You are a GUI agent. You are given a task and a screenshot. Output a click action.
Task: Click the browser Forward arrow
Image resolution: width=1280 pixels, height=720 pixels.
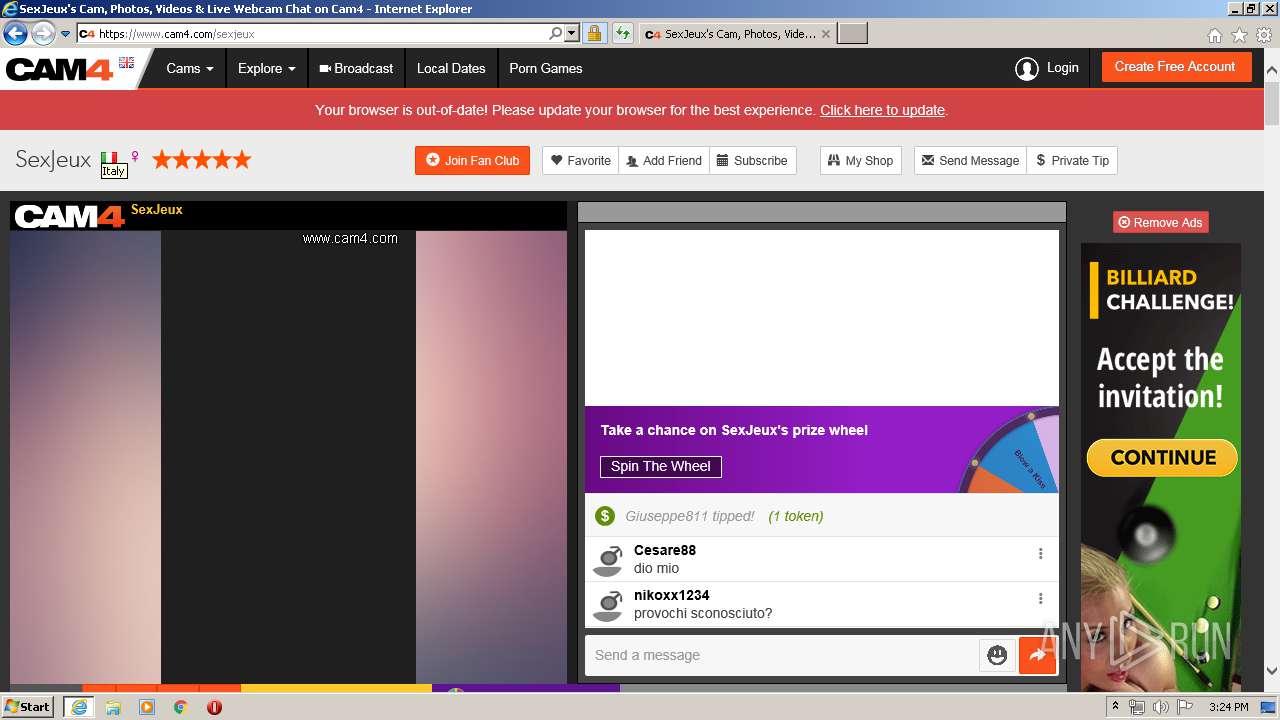[x=43, y=33]
